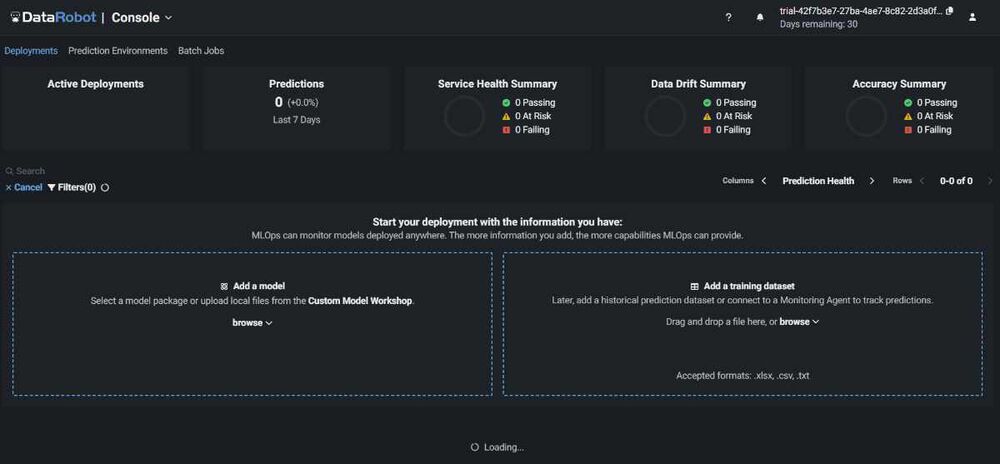Go to next rows page
The height and width of the screenshot is (464, 1000).
coord(990,181)
